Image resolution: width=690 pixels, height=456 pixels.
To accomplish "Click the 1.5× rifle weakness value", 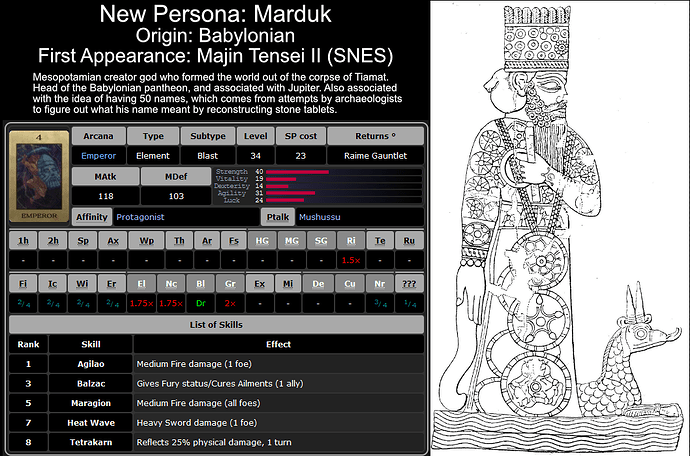I will coord(351,260).
